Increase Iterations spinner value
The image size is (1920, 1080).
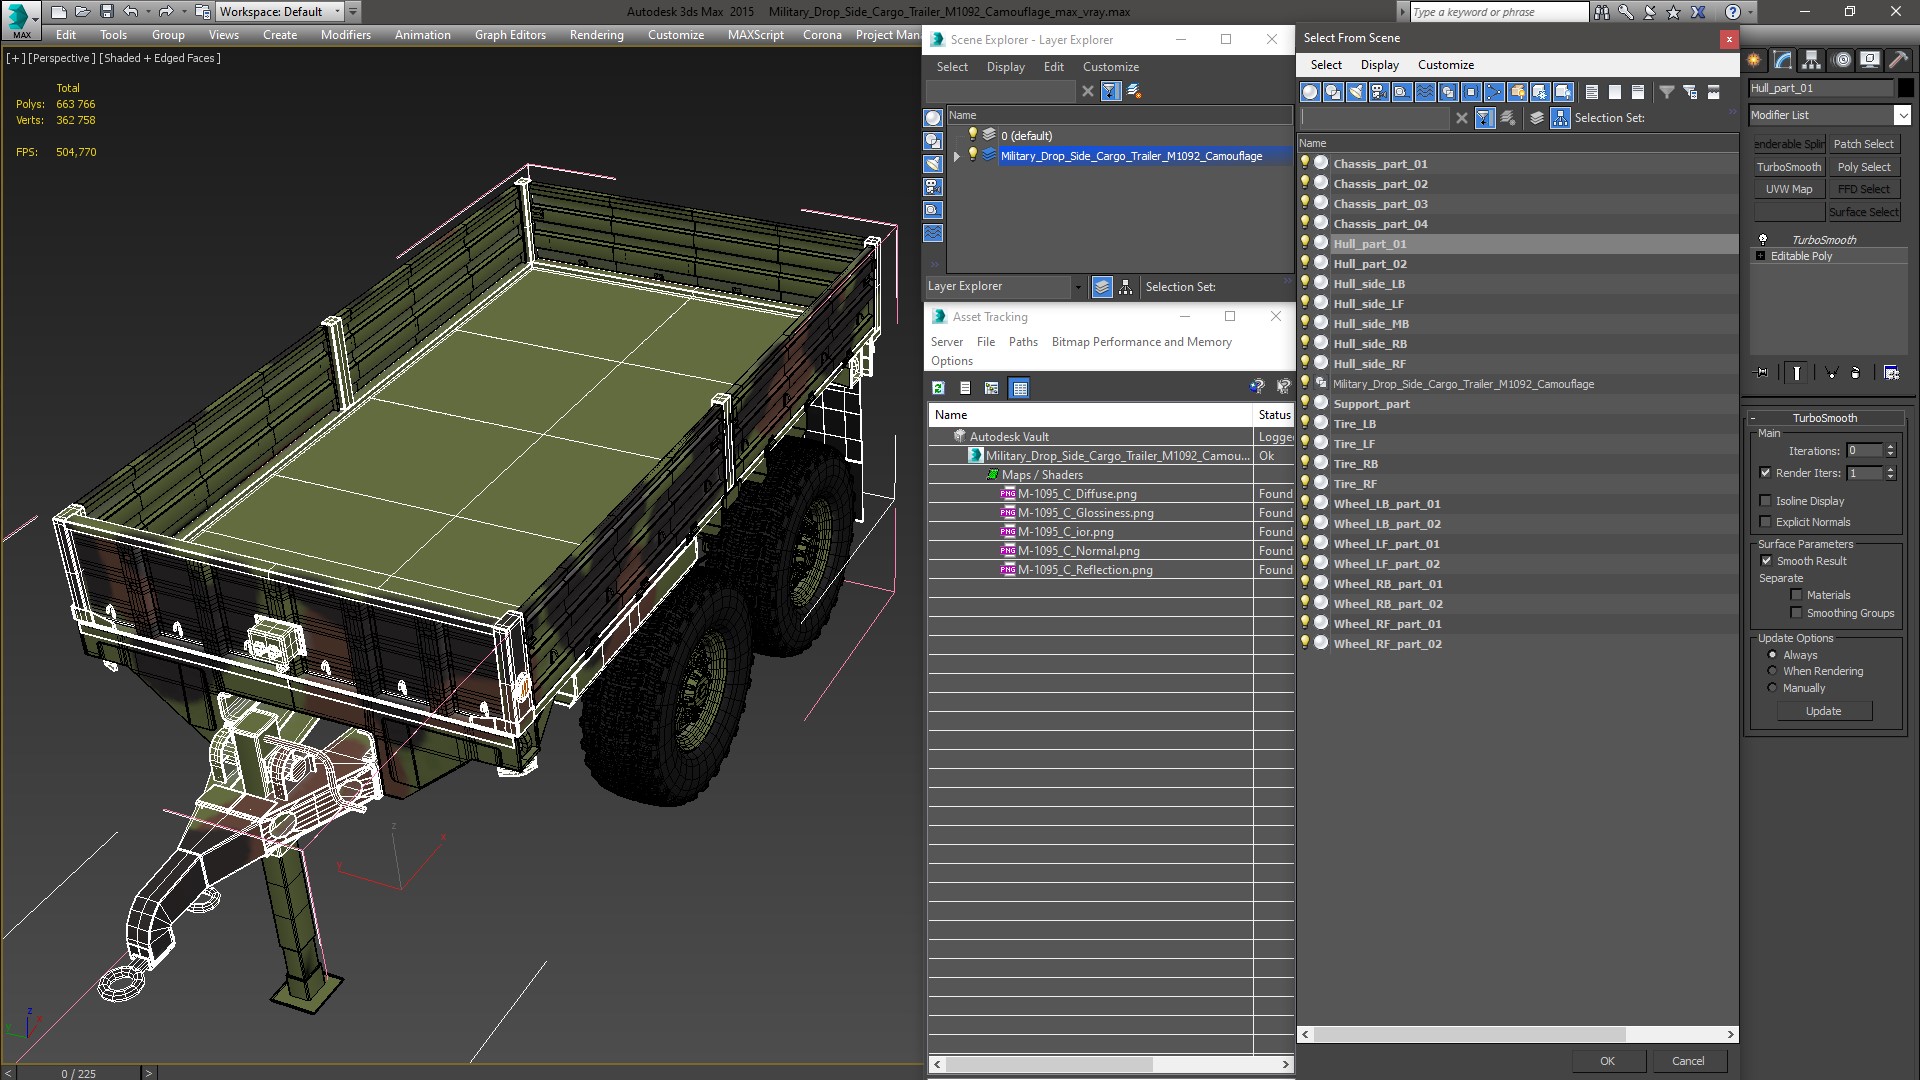[1890, 447]
